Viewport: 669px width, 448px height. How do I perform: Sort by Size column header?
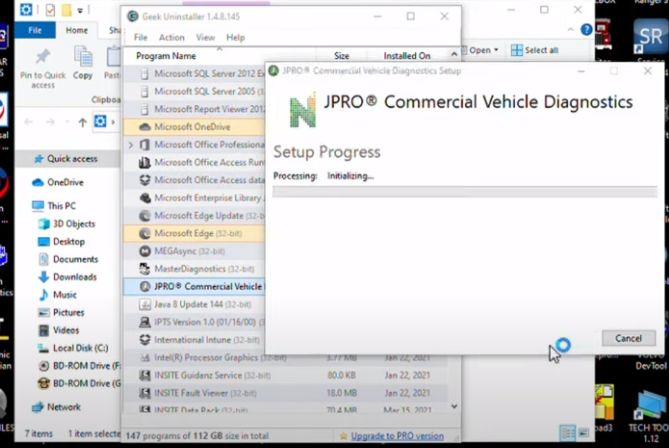pos(341,56)
